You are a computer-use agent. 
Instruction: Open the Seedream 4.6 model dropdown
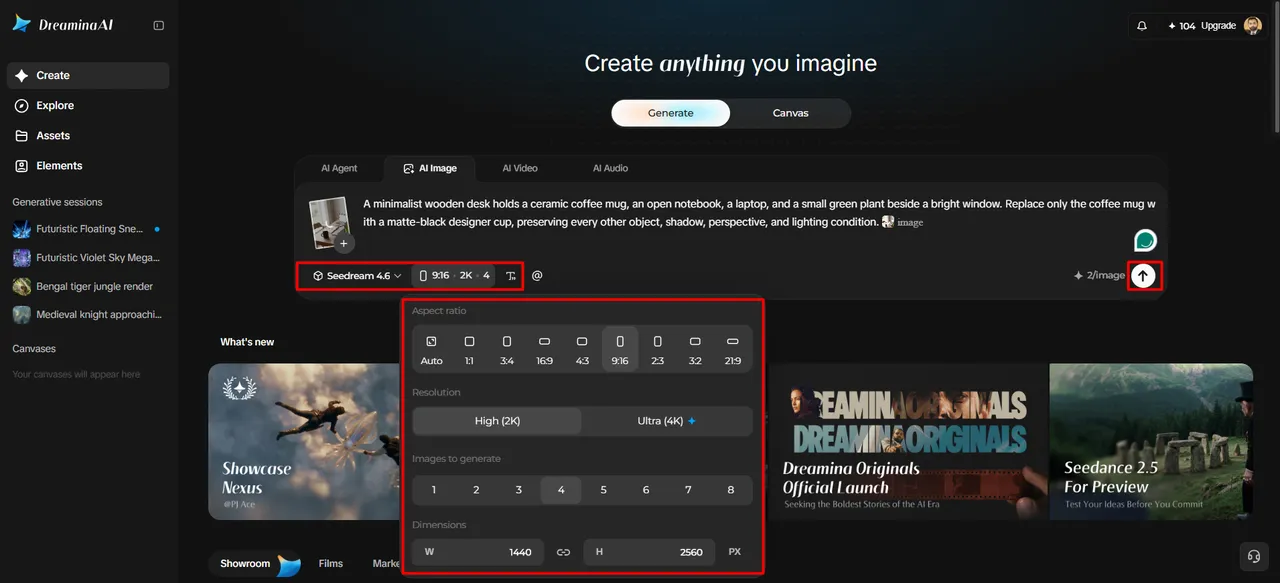357,276
